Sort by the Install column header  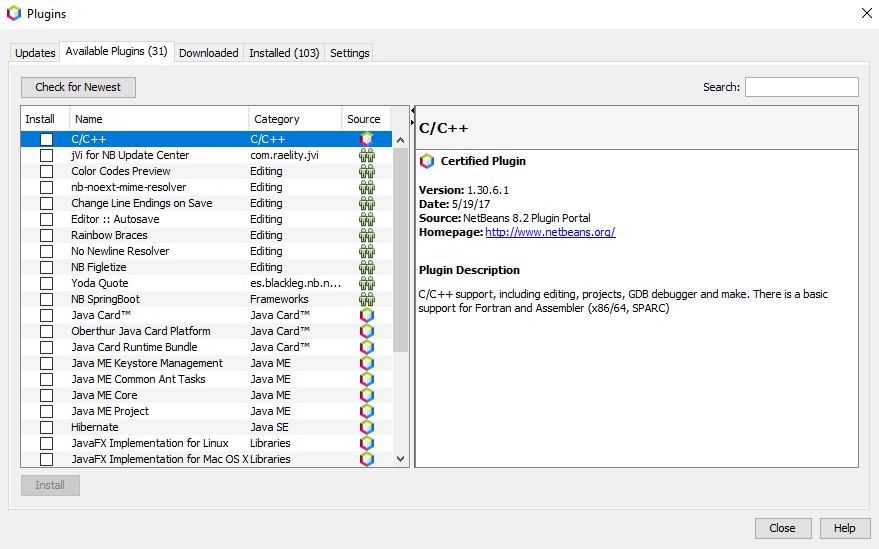click(x=45, y=119)
